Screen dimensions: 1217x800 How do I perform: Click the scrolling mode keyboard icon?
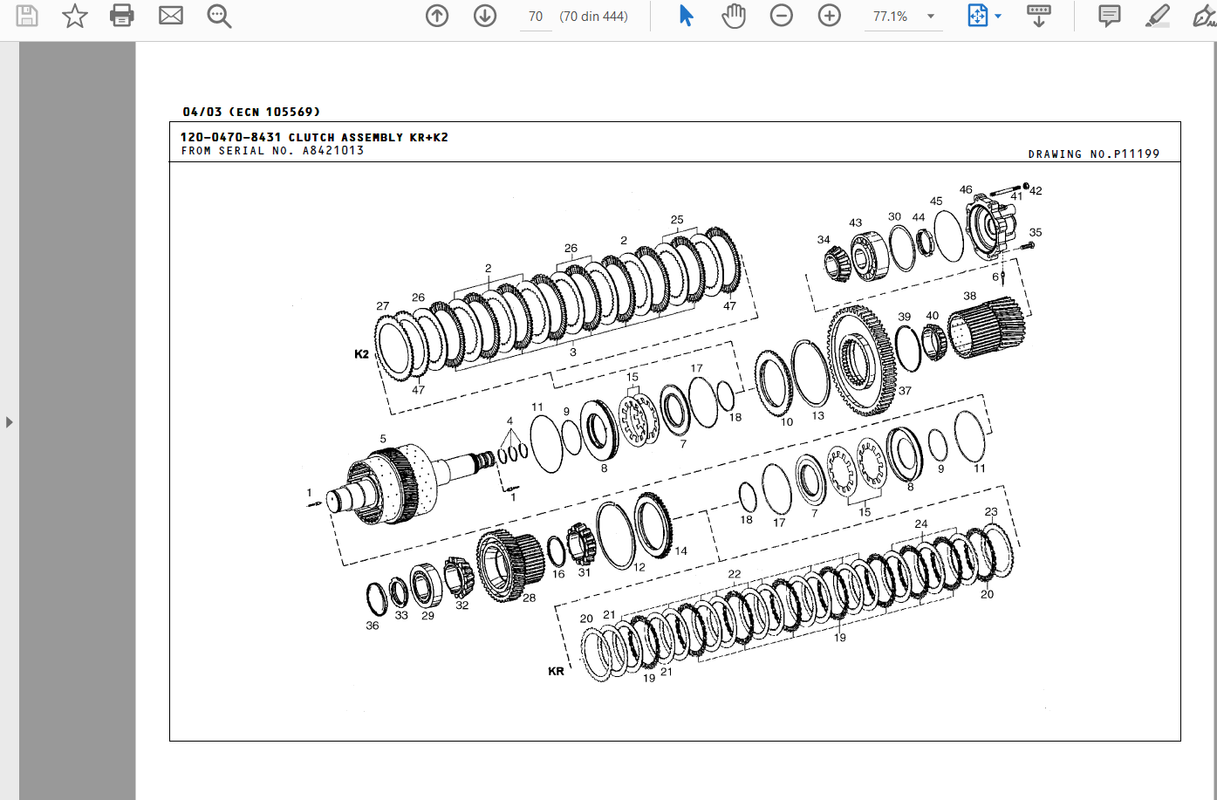(x=1039, y=16)
